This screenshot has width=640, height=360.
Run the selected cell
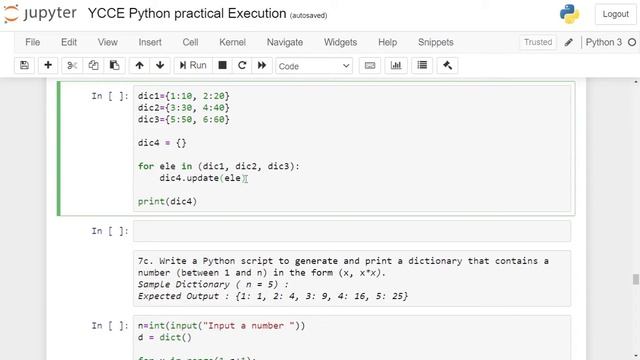pos(193,65)
